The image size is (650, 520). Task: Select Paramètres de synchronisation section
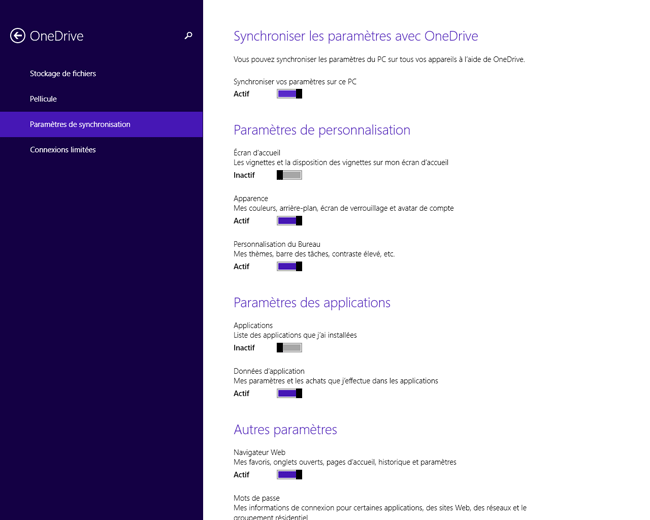pyautogui.click(x=102, y=124)
